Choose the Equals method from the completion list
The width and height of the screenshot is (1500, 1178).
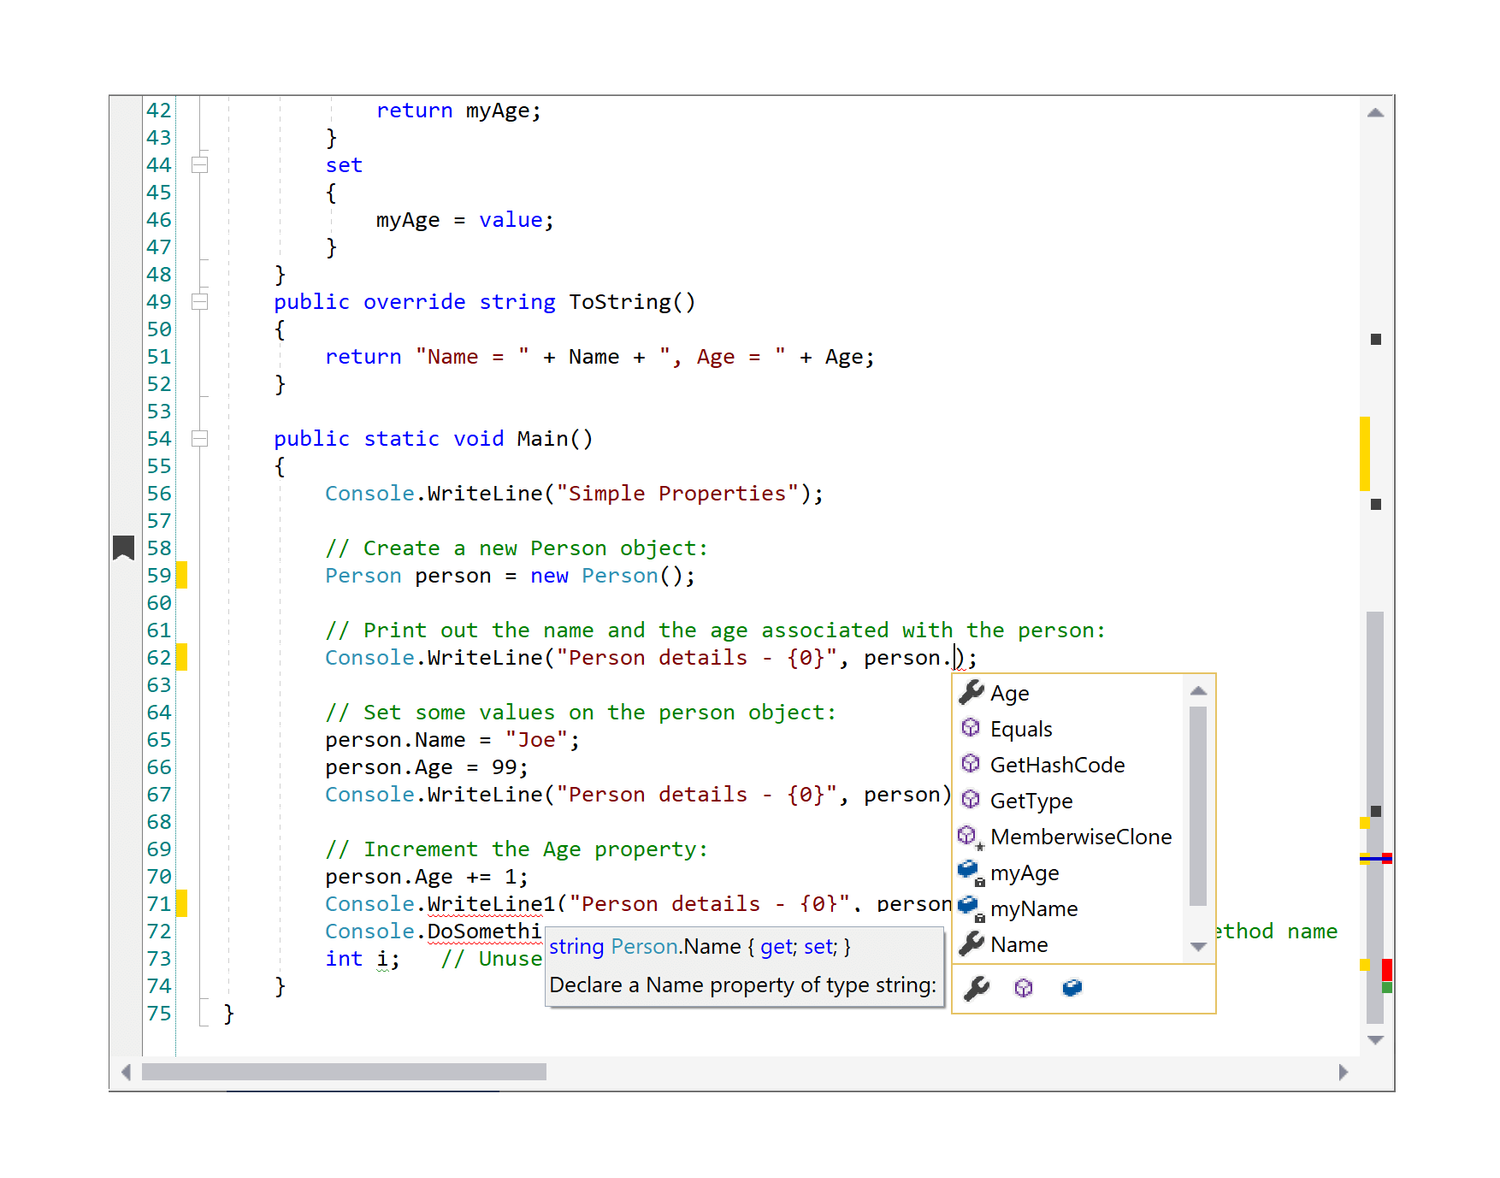pyautogui.click(x=1020, y=728)
